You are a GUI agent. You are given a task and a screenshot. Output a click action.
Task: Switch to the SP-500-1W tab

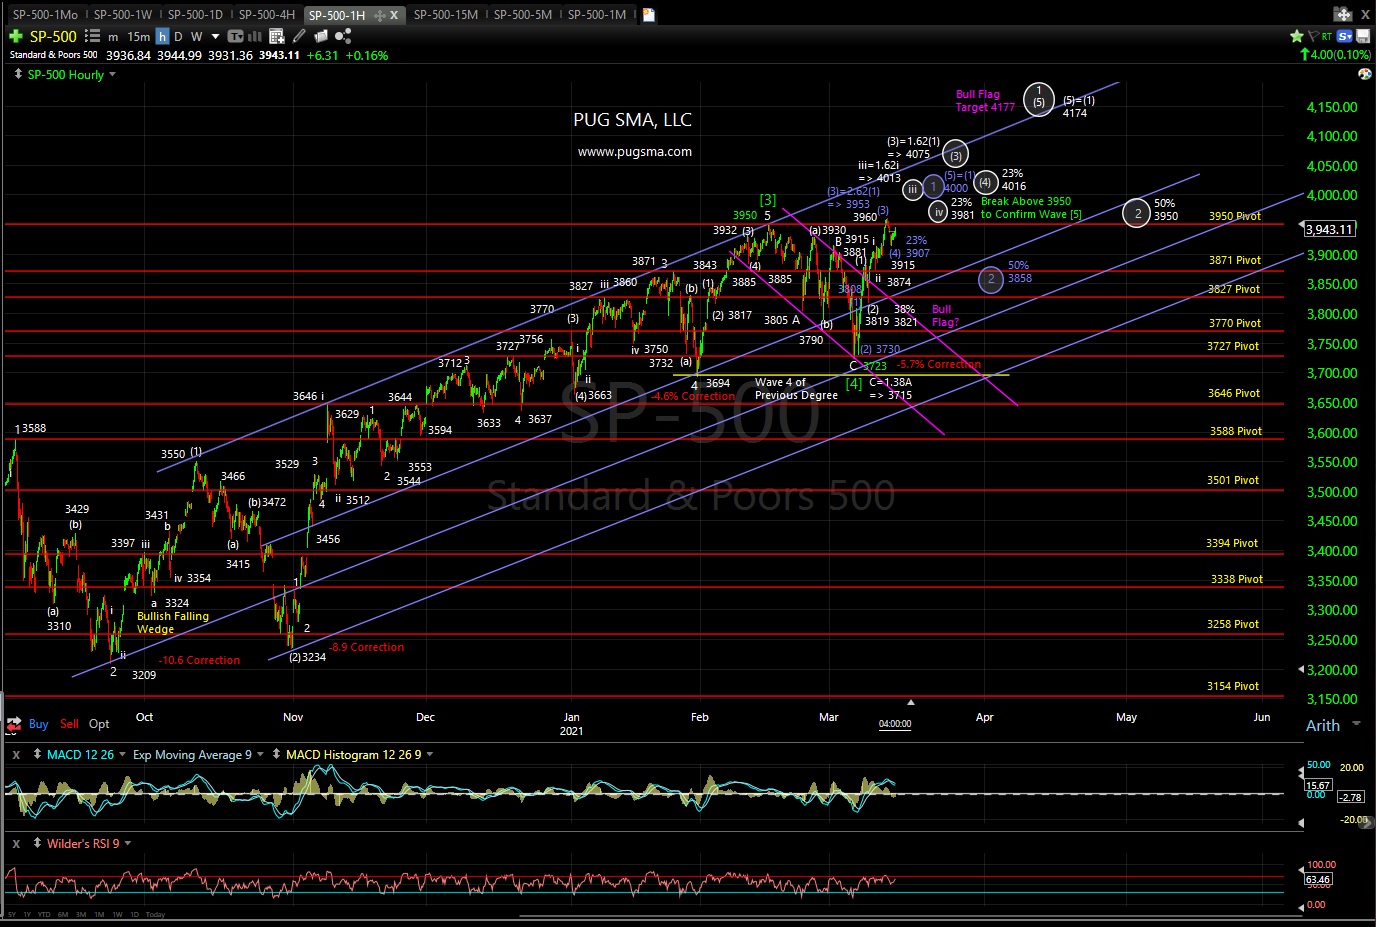[x=123, y=15]
